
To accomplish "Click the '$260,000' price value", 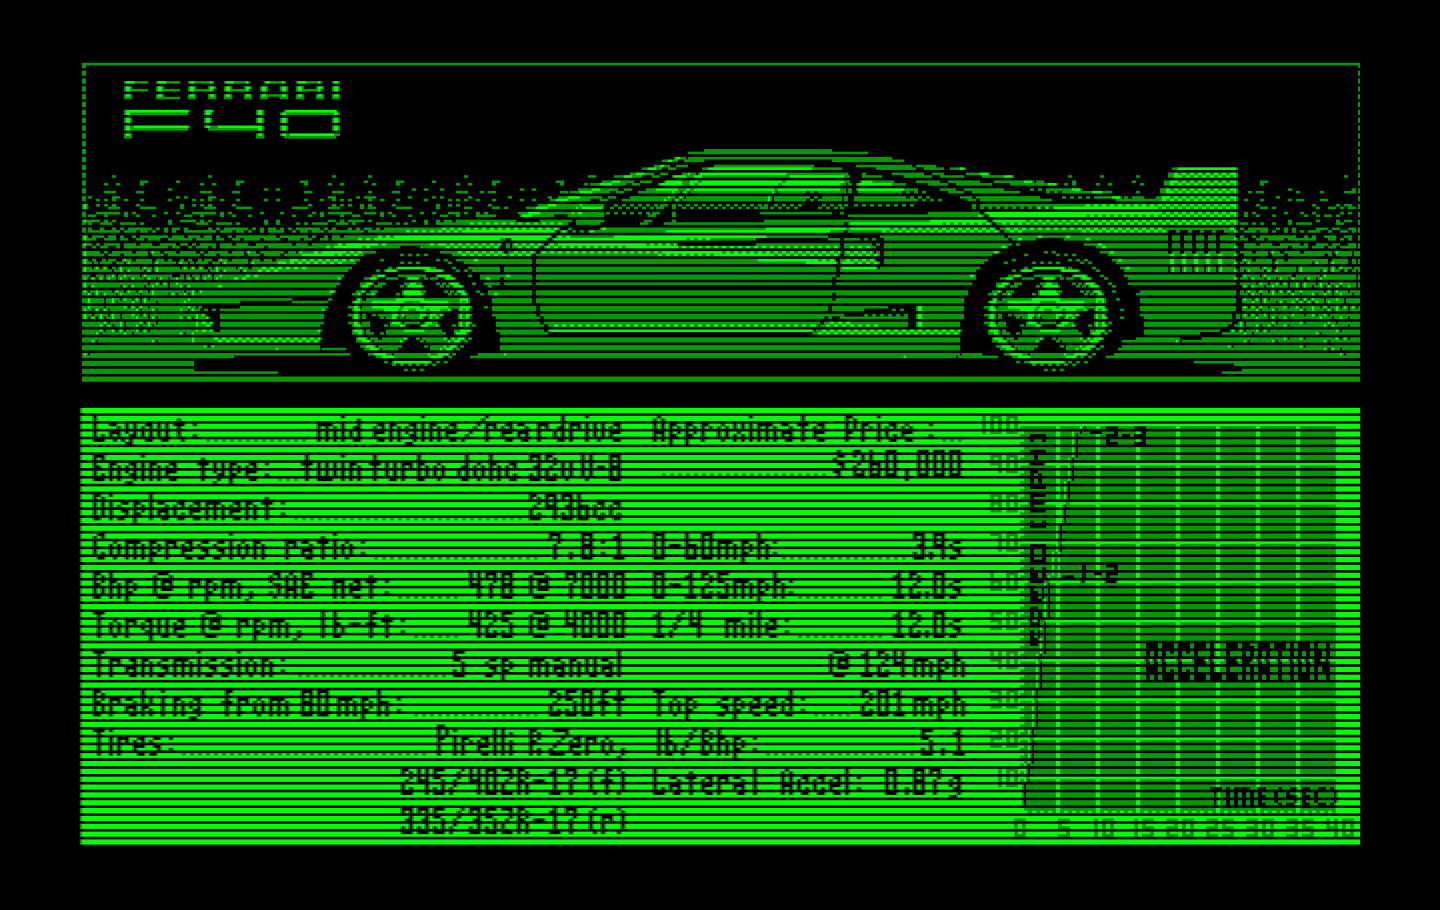I will click(897, 464).
